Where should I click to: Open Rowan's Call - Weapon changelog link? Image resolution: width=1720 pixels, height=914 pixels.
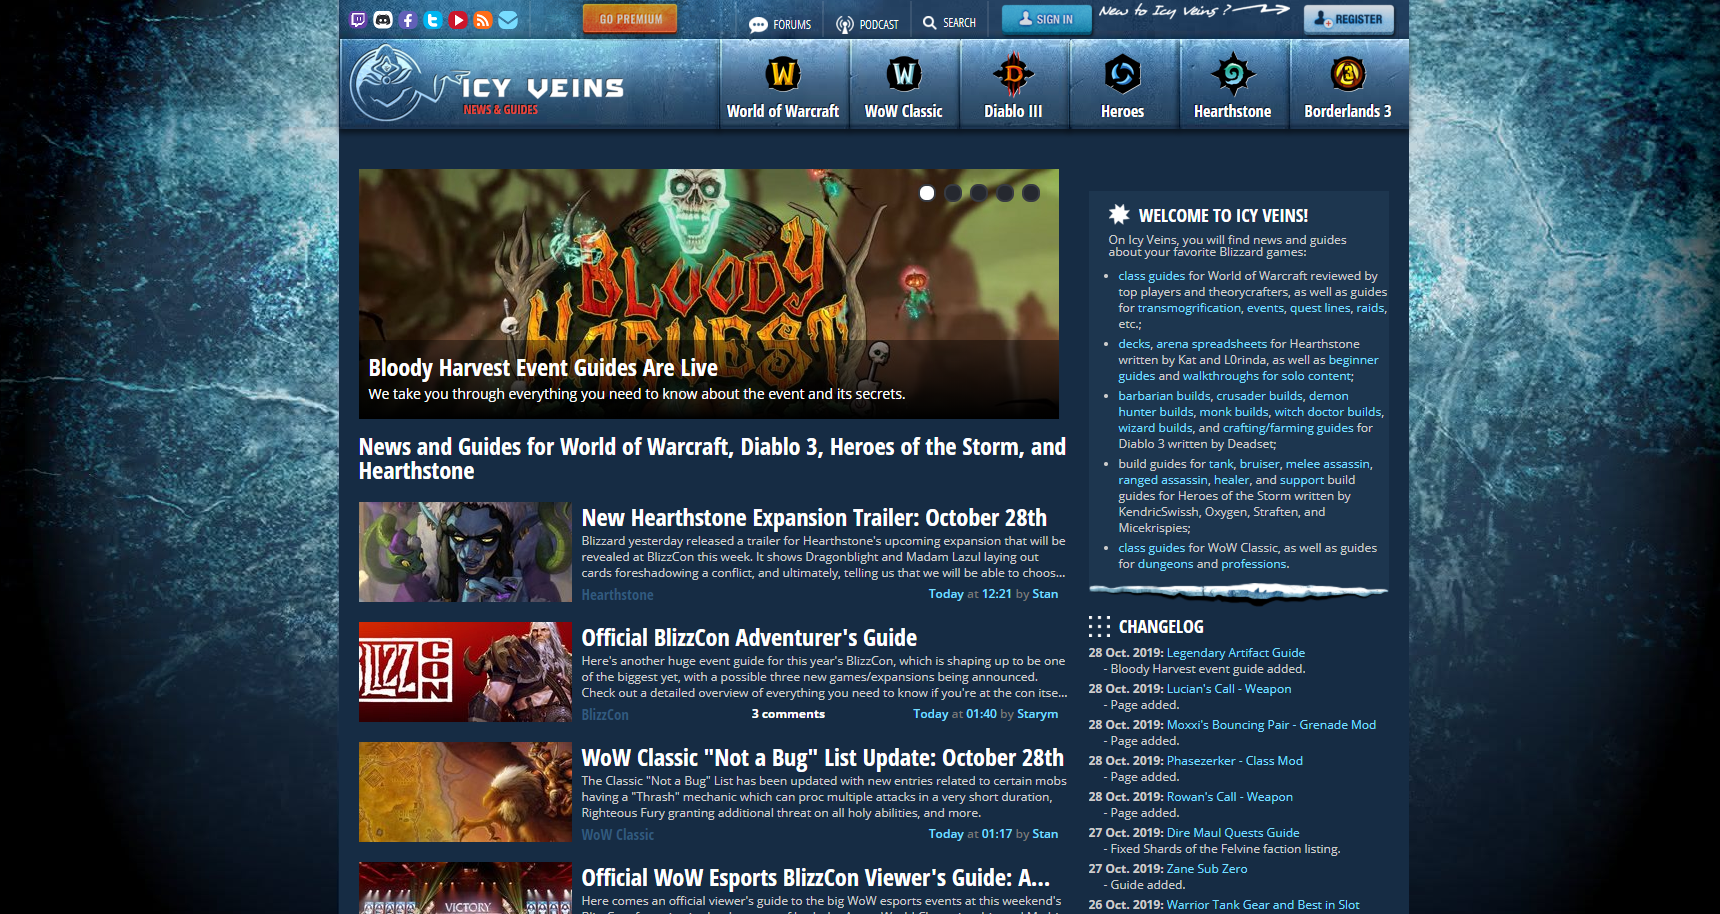coord(1230,797)
